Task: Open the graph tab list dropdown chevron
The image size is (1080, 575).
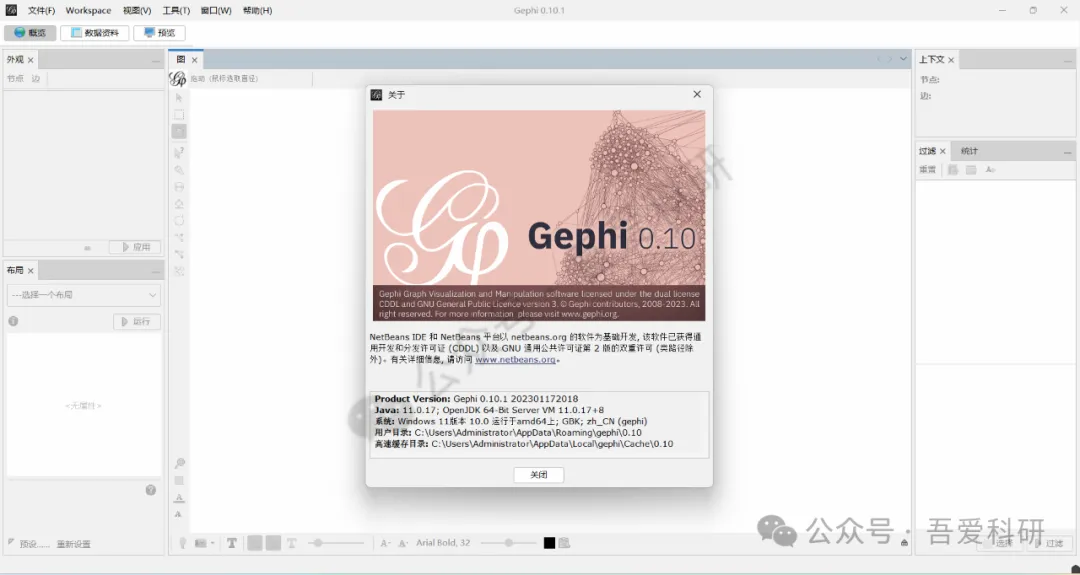Action: tap(903, 59)
